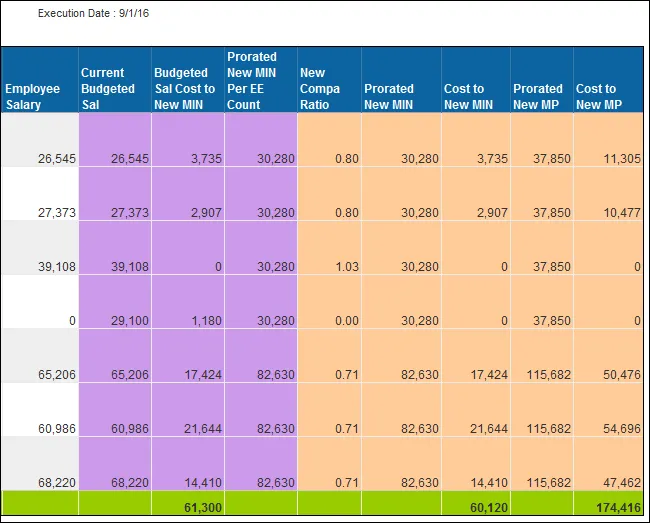The image size is (650, 523).
Task: Select the 54,696 Cost to New MP cell
Action: [617, 429]
